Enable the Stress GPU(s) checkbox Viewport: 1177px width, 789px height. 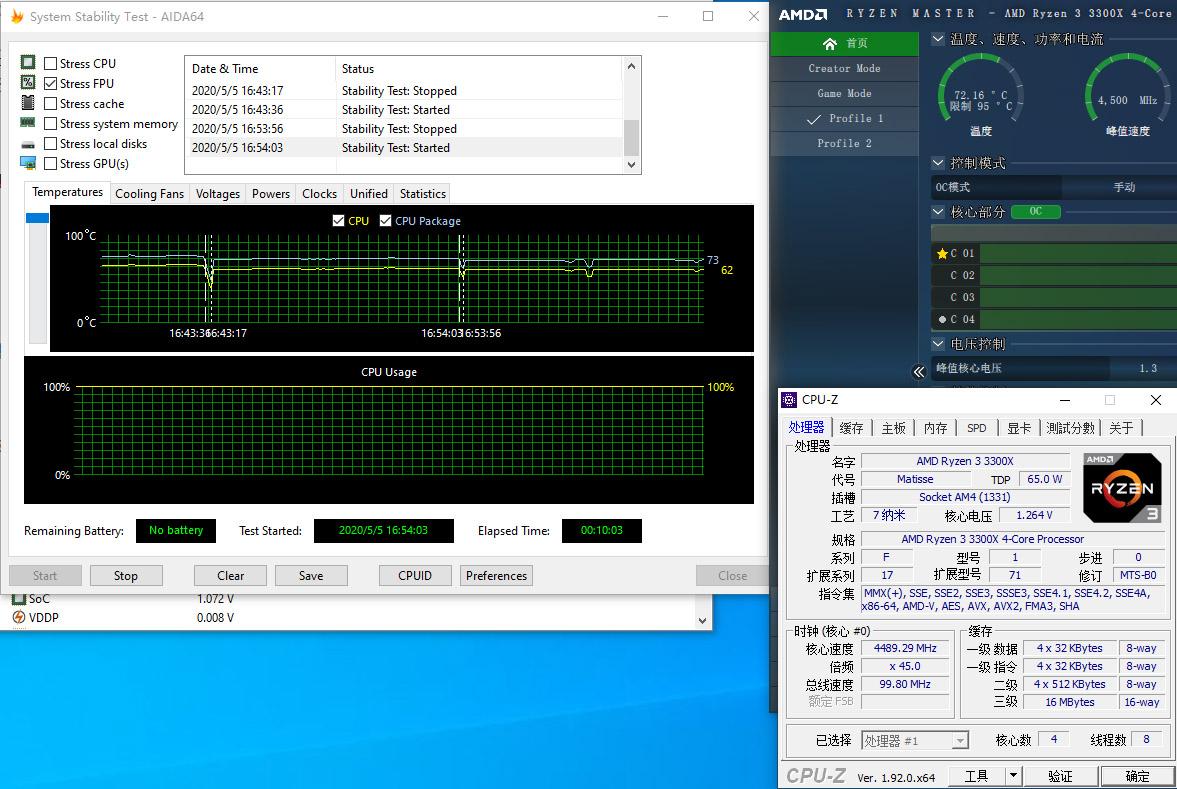click(x=51, y=164)
